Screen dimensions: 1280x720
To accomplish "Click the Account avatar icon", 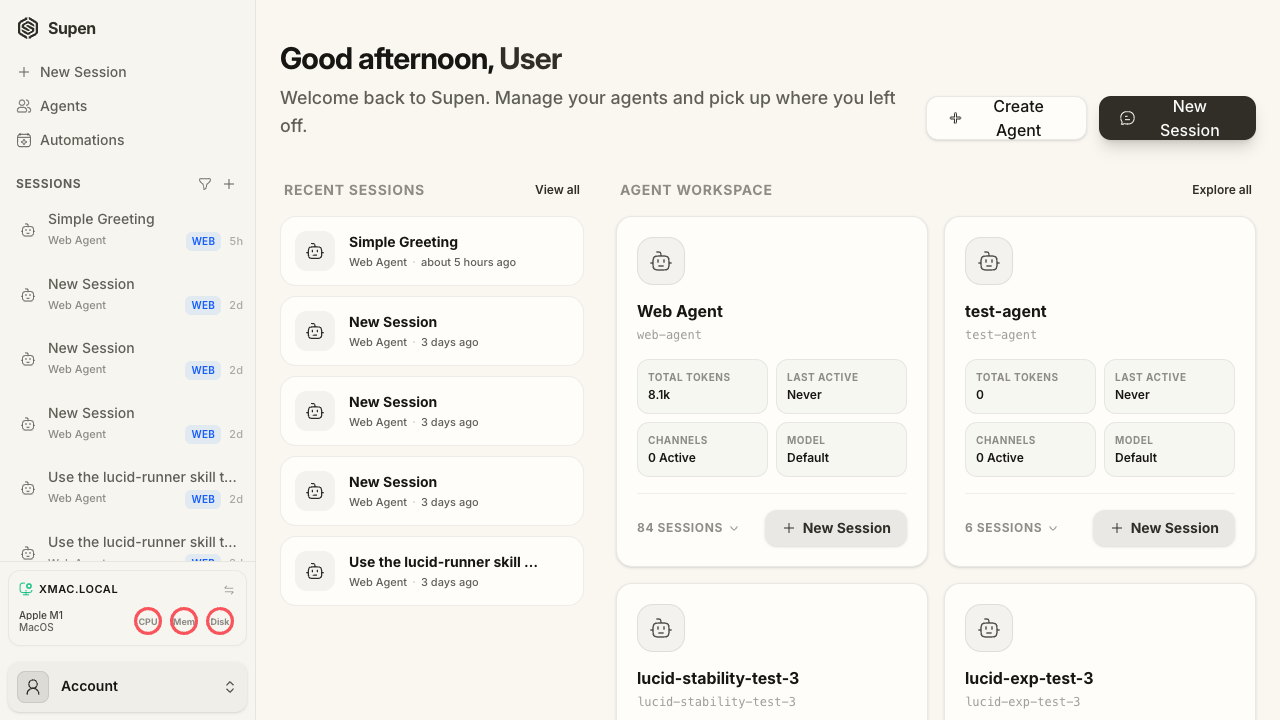I will 33,687.
